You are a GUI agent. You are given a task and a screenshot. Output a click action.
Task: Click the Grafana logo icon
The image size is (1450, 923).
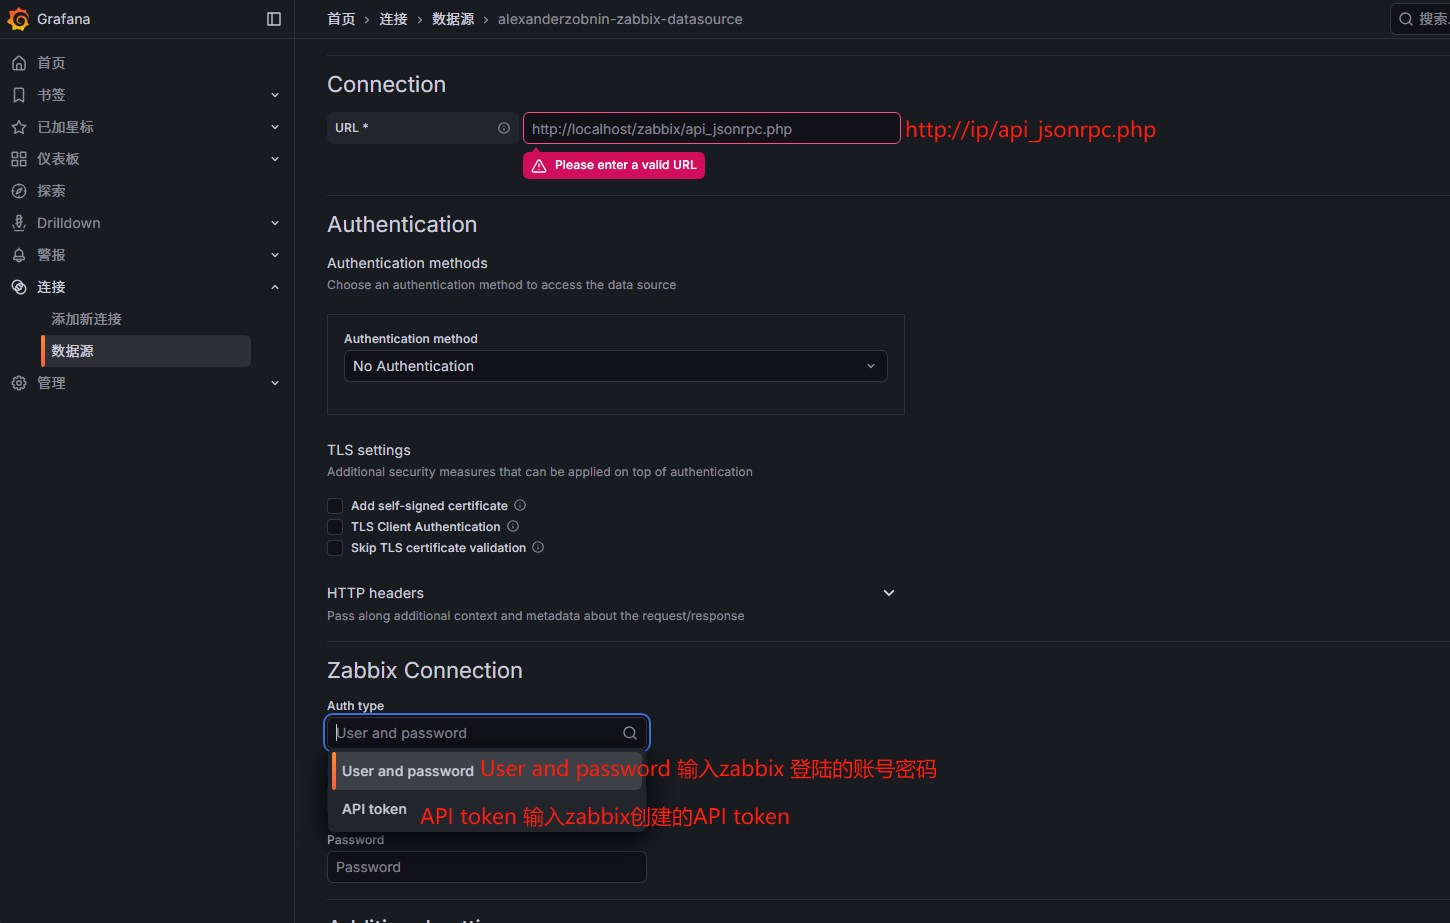(x=18, y=19)
